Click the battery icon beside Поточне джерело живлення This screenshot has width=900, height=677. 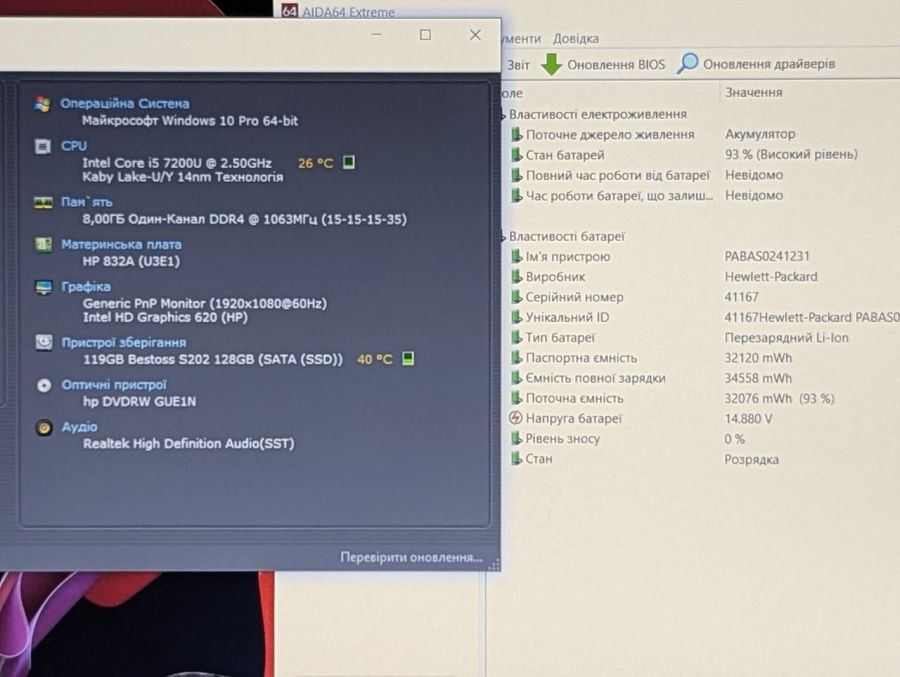pyautogui.click(x=516, y=134)
